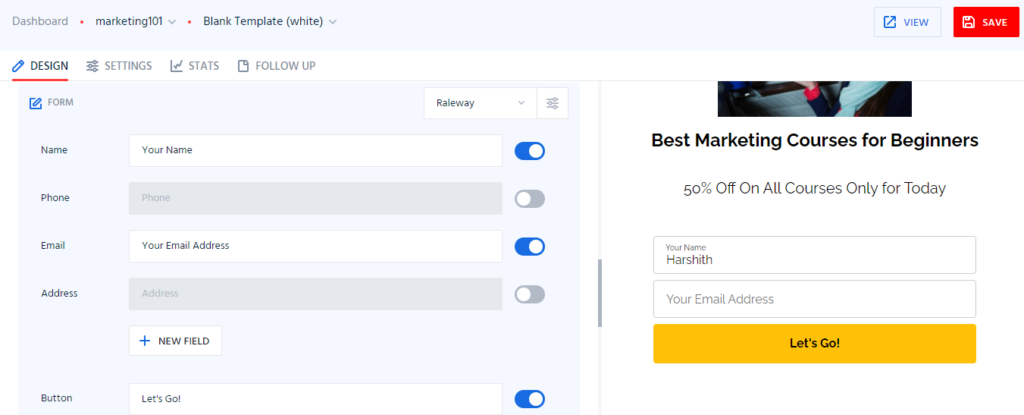The image size is (1024, 415).
Task: Go to the Dashboard breadcrumb link
Action: pyautogui.click(x=40, y=22)
